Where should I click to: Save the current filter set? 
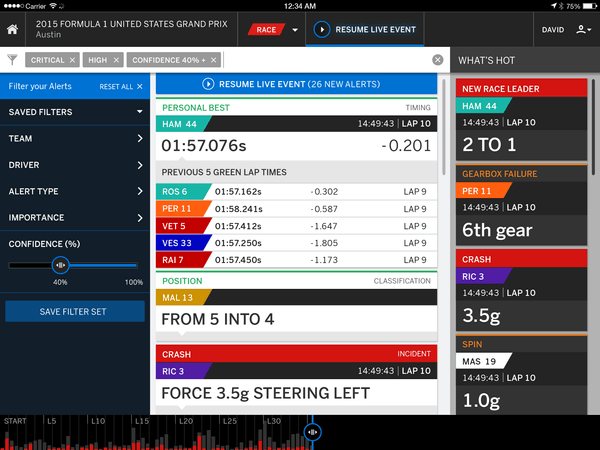[x=75, y=311]
